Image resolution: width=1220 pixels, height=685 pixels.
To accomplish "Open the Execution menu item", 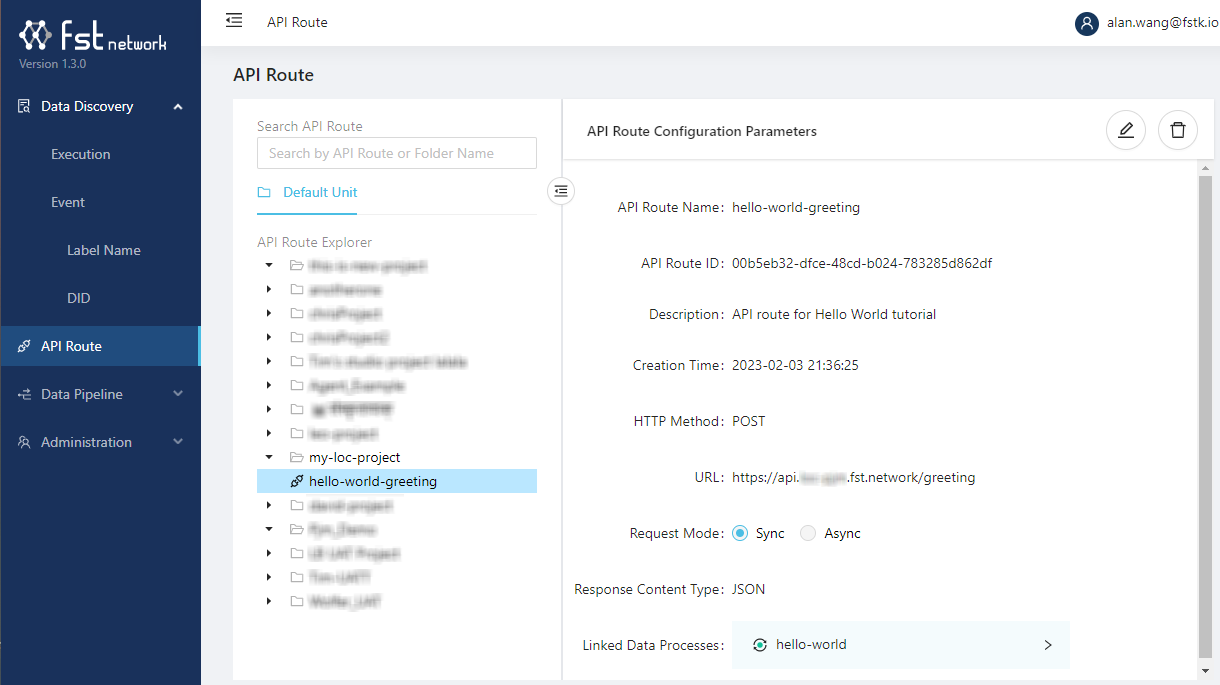I will [81, 154].
